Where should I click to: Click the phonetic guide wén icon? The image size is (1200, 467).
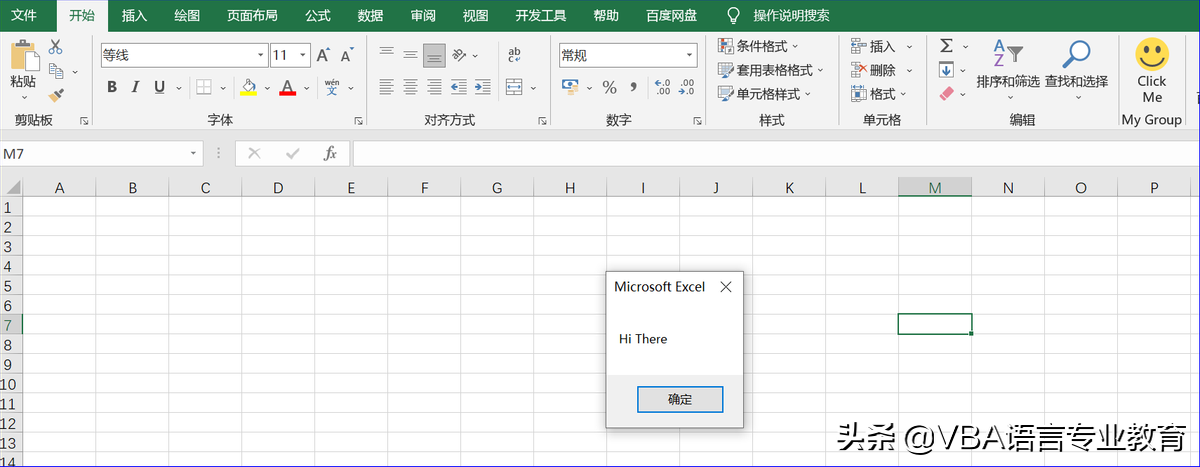(332, 87)
